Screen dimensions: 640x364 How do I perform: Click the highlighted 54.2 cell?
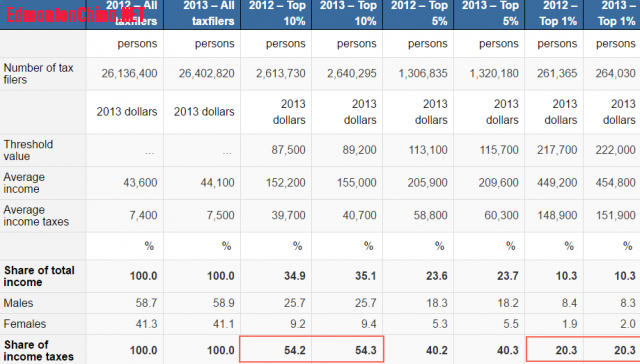click(x=276, y=349)
